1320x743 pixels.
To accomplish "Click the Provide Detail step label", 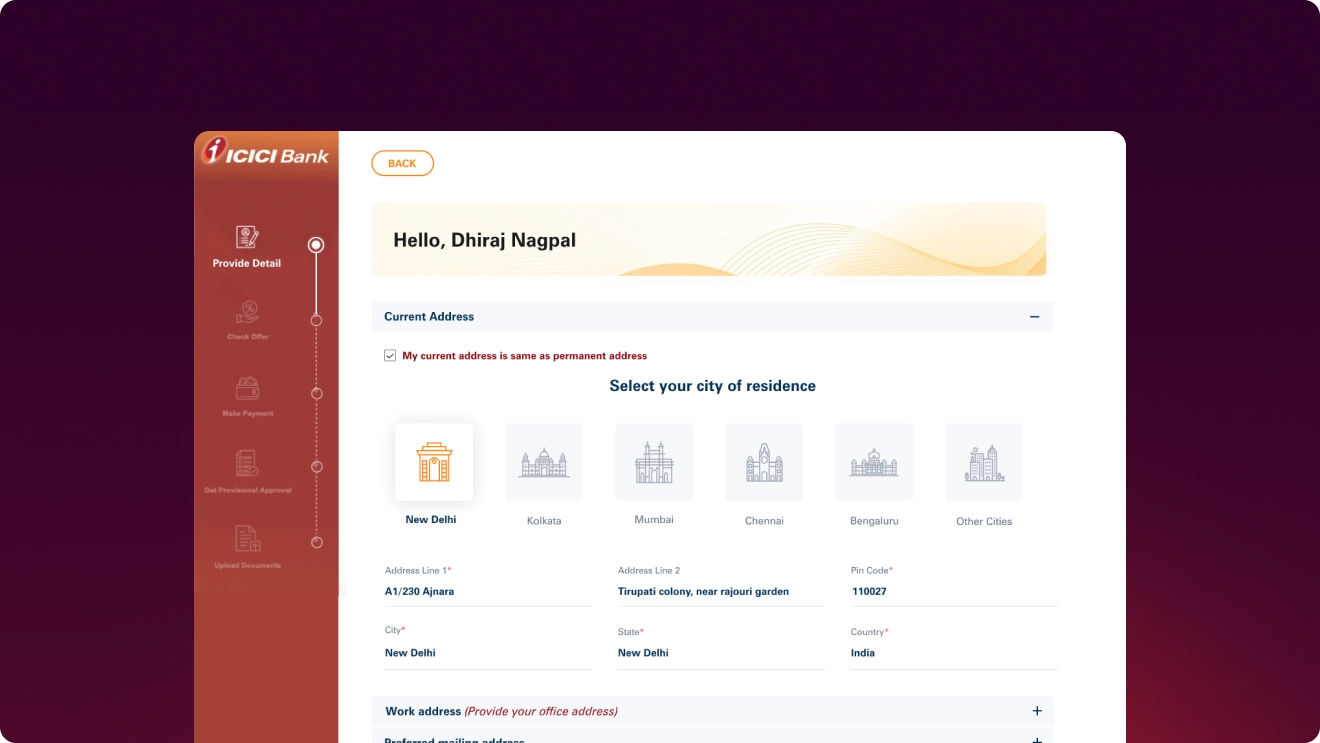I will point(247,264).
